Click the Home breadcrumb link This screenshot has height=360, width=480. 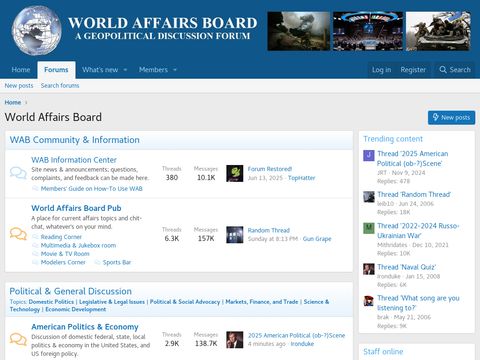[x=13, y=102]
